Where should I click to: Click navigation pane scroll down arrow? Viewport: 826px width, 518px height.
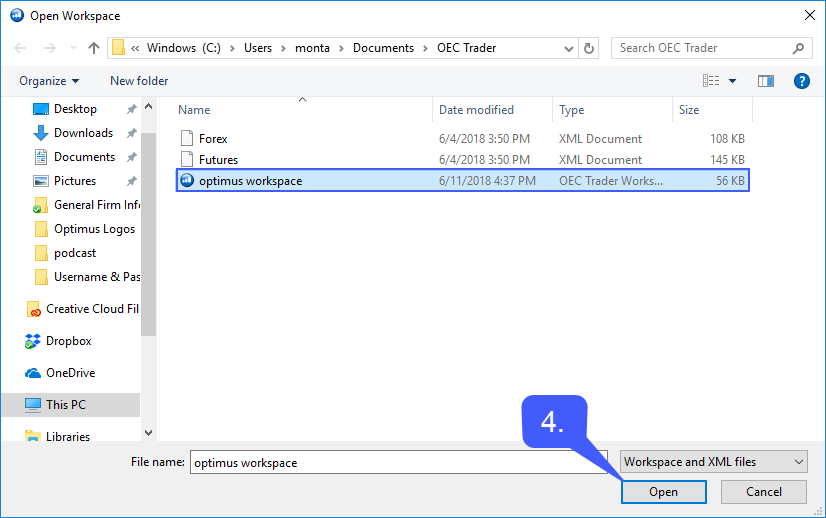point(149,433)
